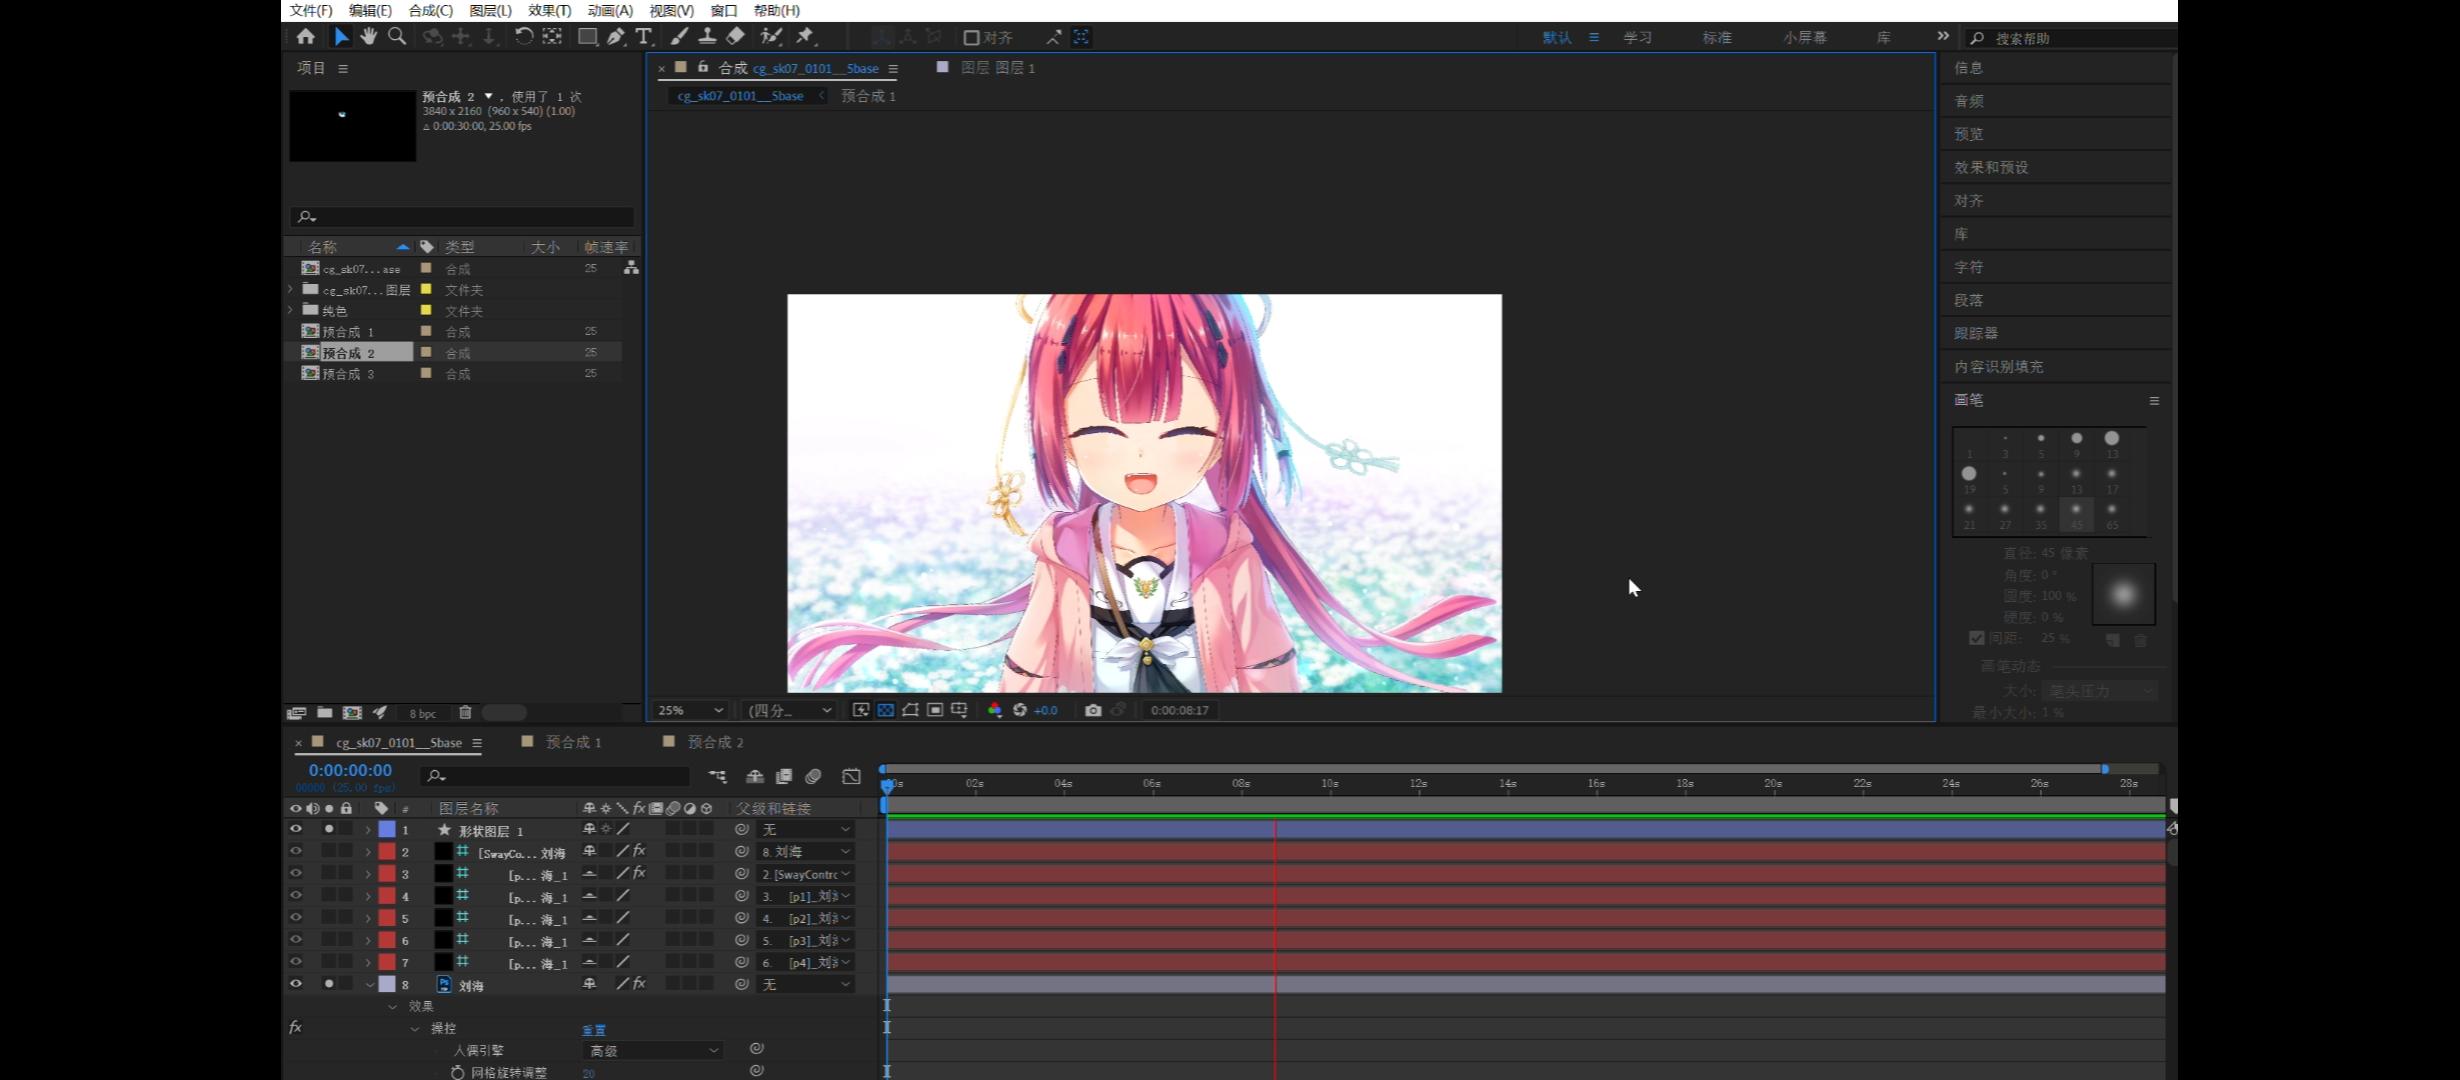
Task: Click the blue label color of layer 1
Action: pos(386,829)
